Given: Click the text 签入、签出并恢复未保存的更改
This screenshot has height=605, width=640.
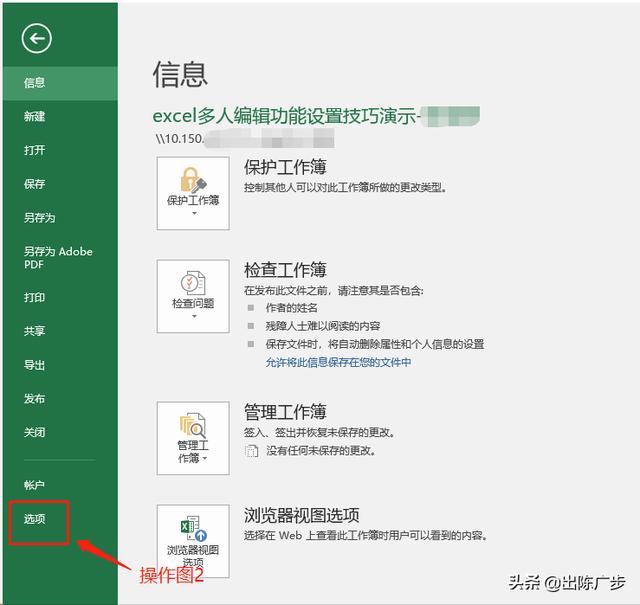Looking at the screenshot, I should point(319,432).
